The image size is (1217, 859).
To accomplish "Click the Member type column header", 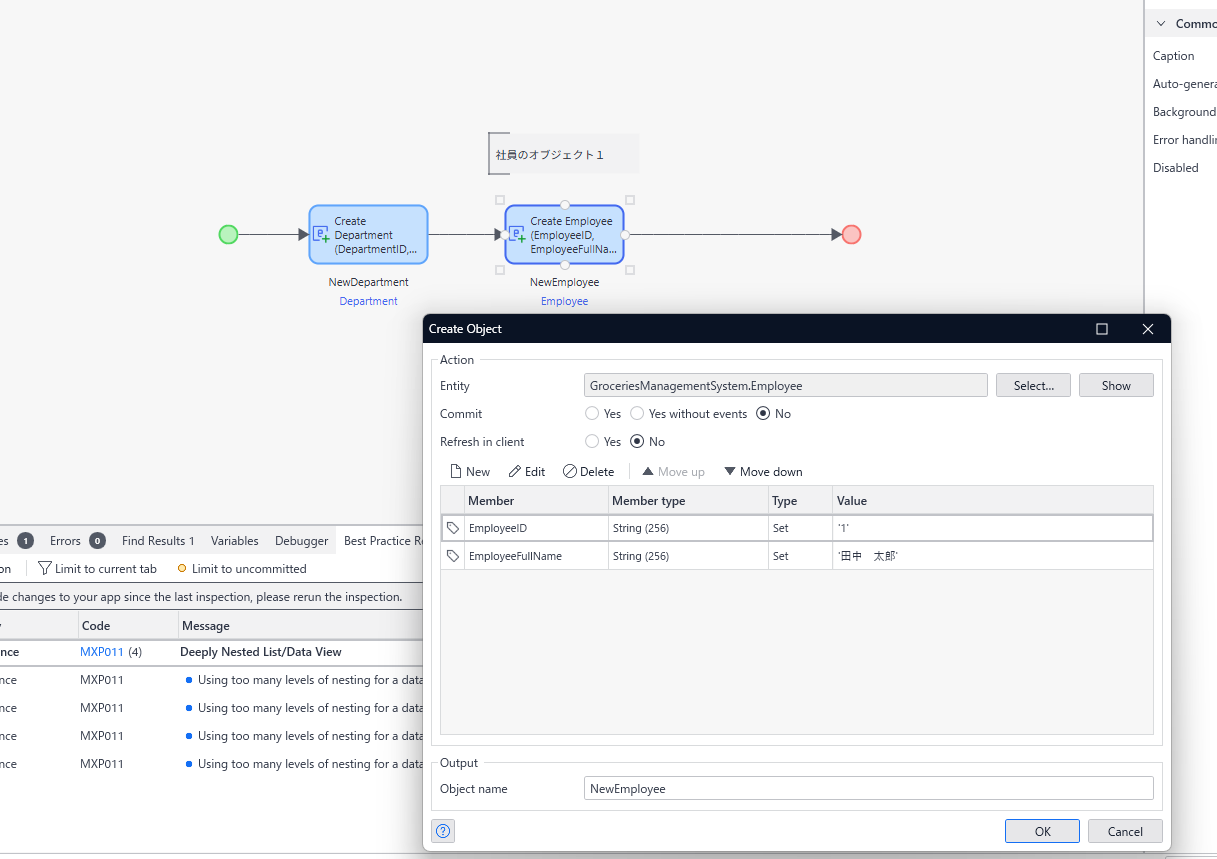I will 688,500.
